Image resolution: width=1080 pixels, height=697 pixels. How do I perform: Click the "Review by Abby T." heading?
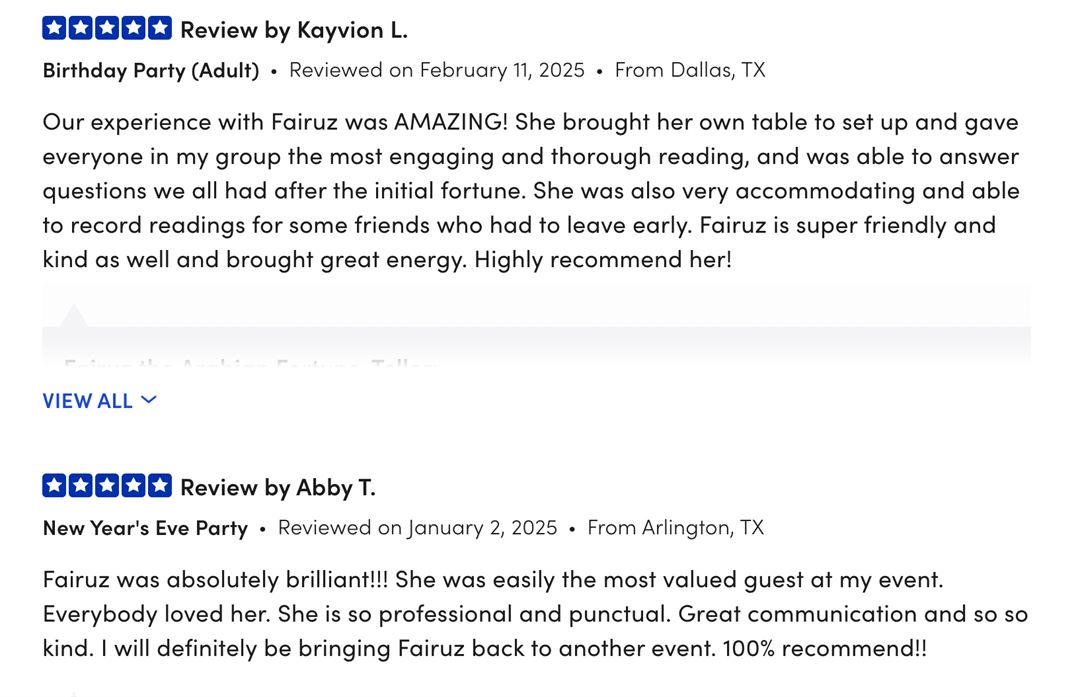tap(278, 488)
